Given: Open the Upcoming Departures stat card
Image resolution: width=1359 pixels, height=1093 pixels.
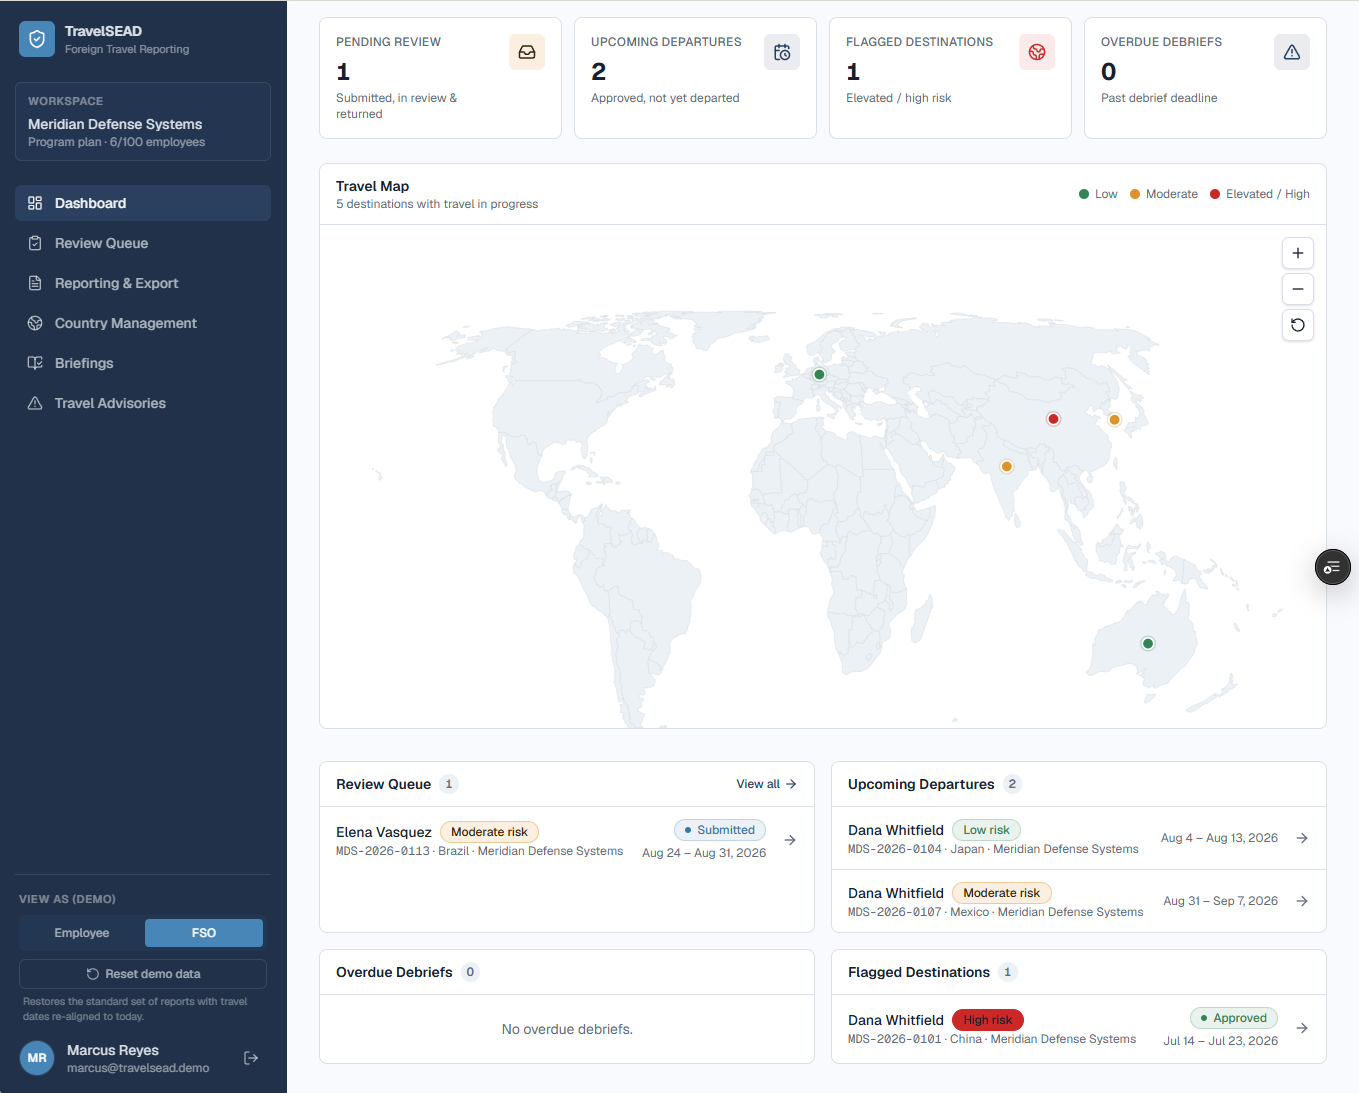Looking at the screenshot, I should pos(695,78).
